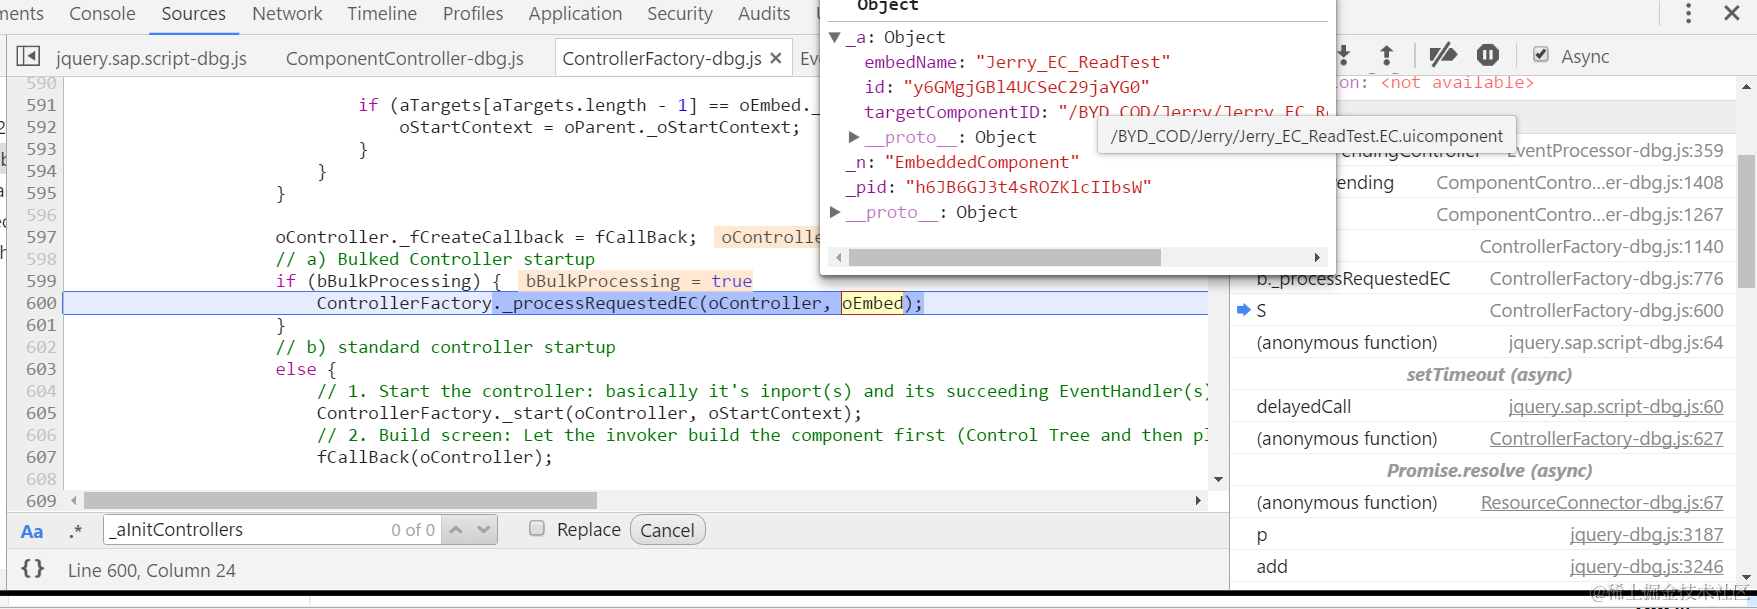The height and width of the screenshot is (609, 1757).
Task: Toggle the file navigator sidebar icon
Action: [28, 56]
